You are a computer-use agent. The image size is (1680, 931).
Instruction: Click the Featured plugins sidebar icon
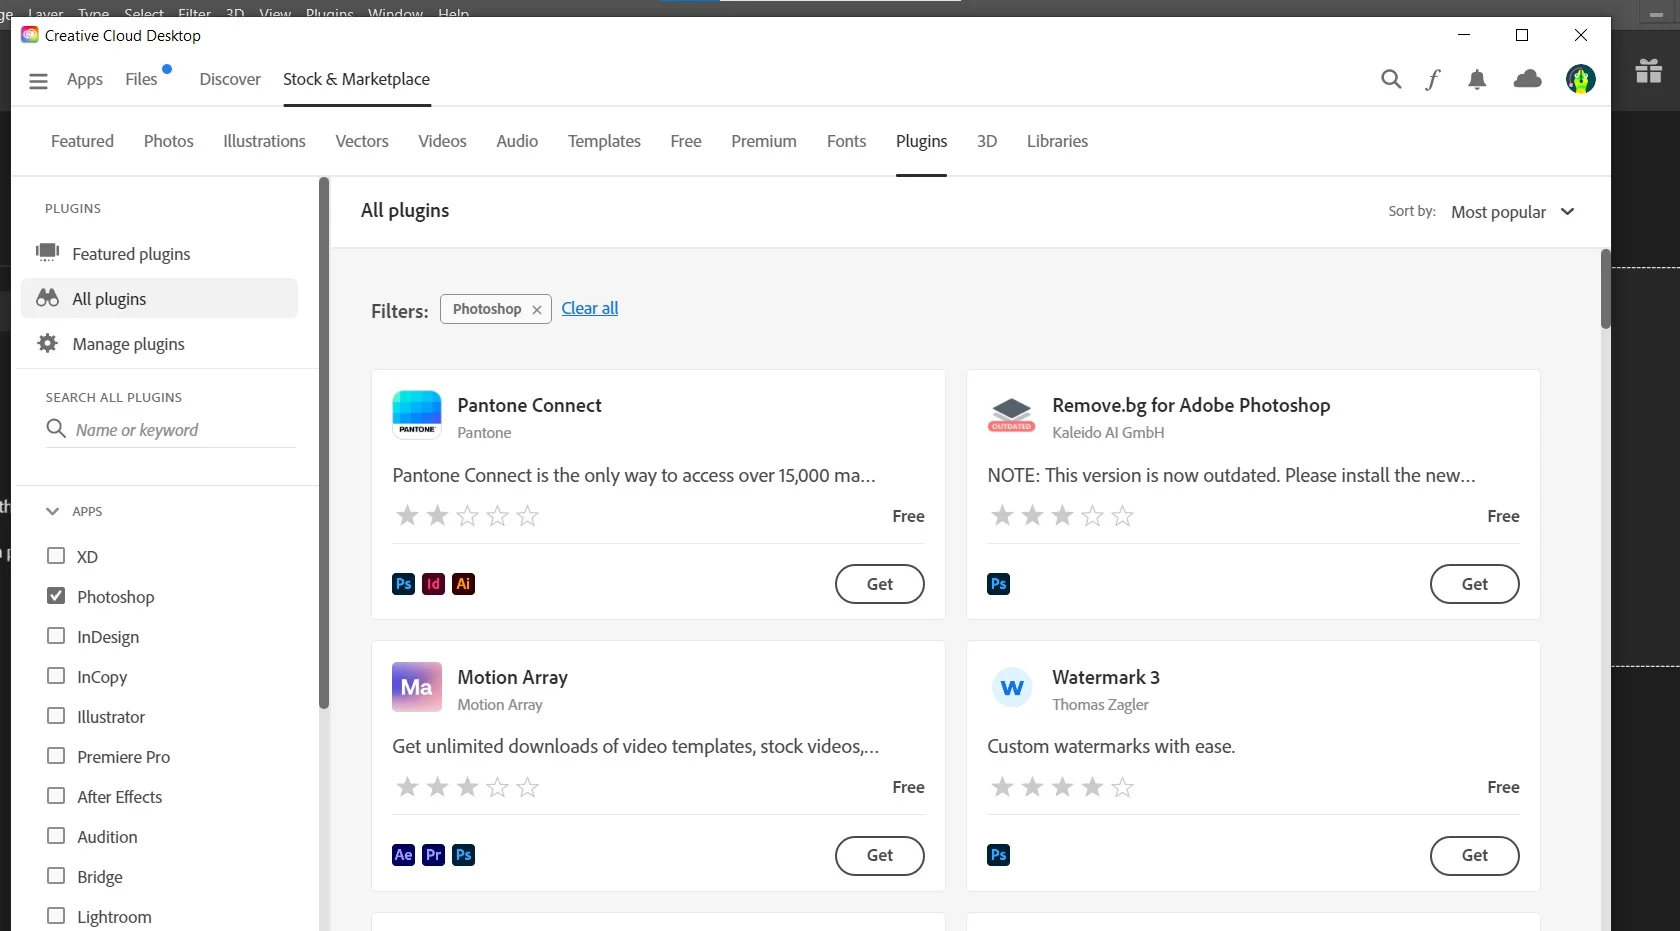pos(47,252)
